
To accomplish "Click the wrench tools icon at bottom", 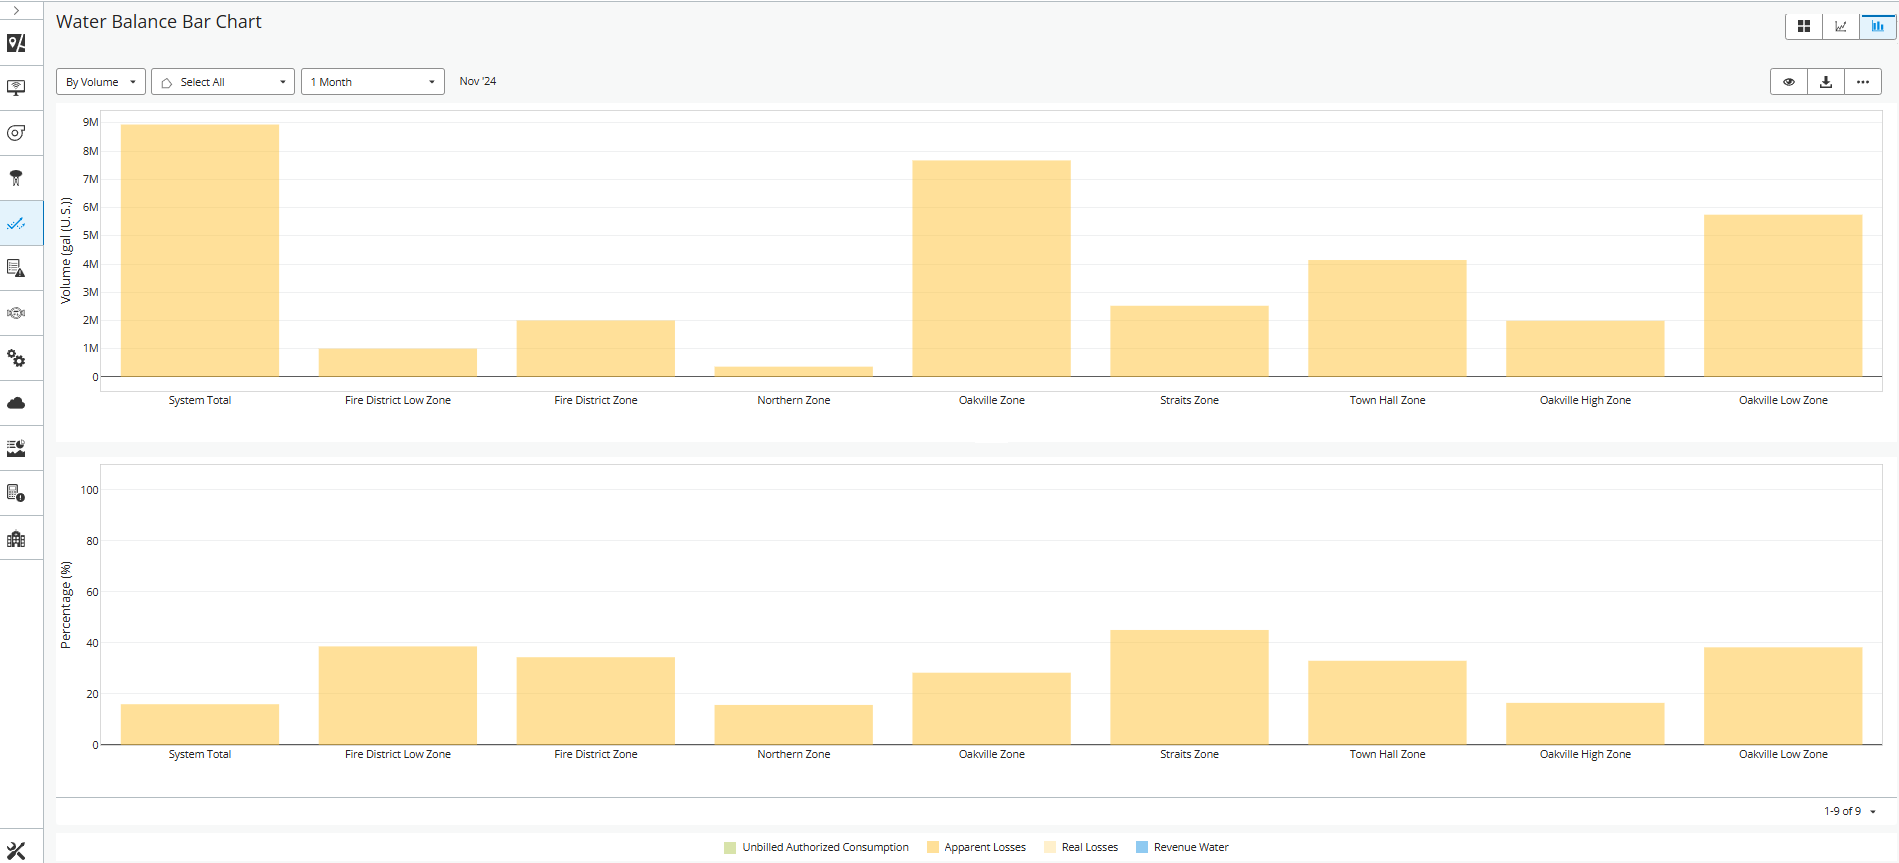I will click(16, 851).
